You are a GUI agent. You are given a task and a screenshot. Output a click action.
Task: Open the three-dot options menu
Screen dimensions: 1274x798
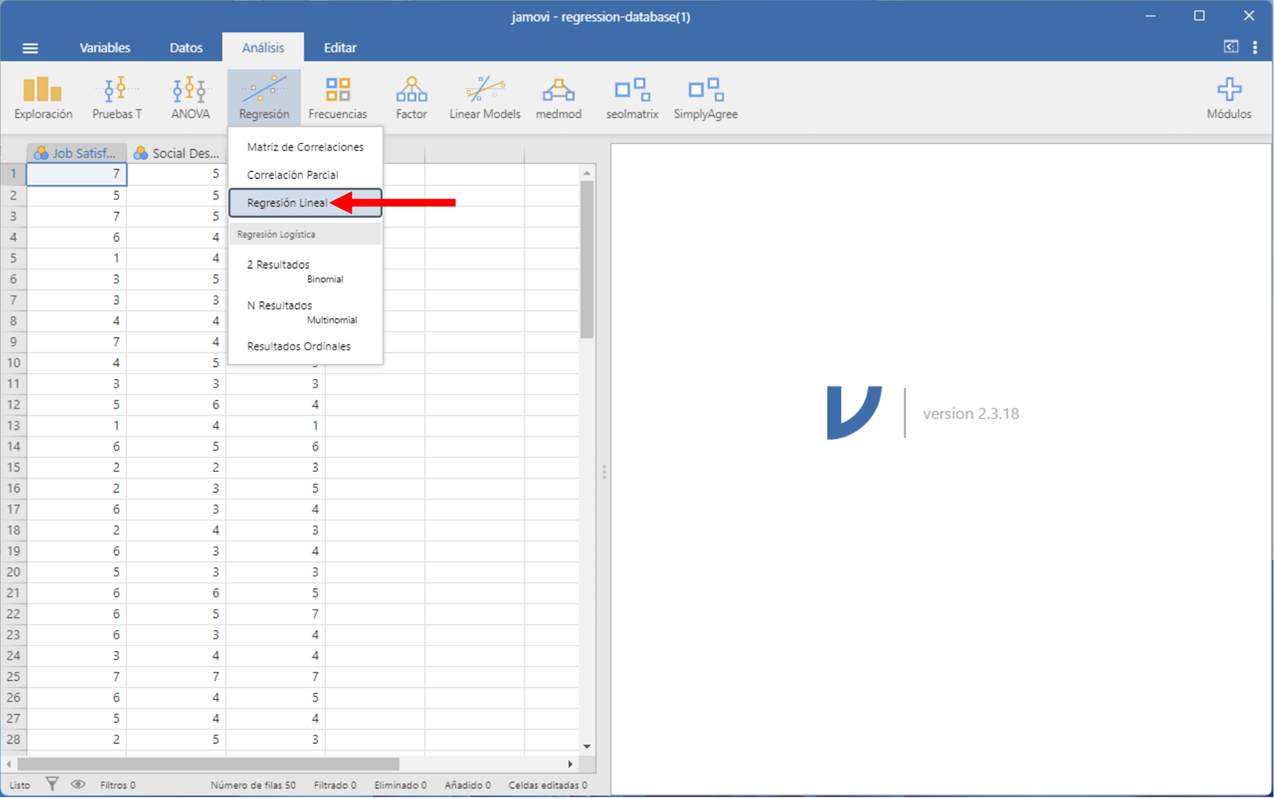[1255, 48]
